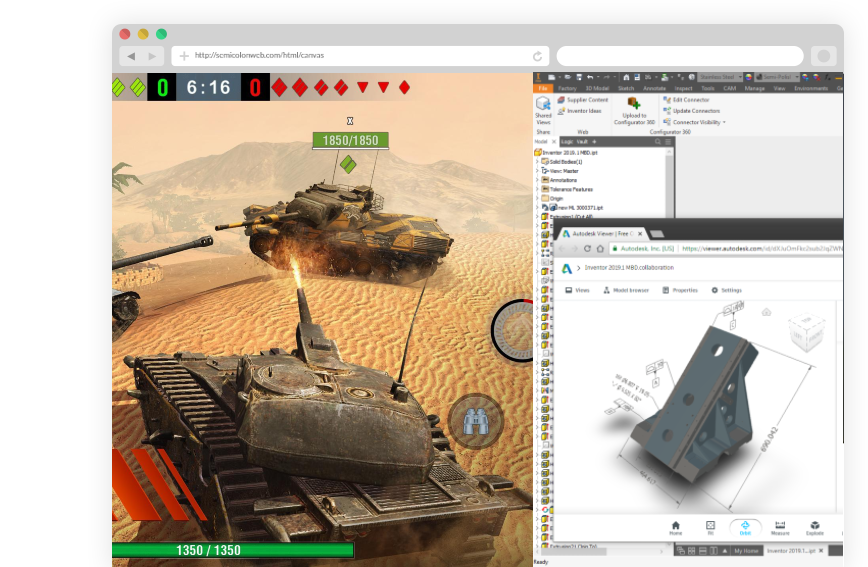Click Upload to Configurator 360
This screenshot has height=567, width=868.
click(x=634, y=110)
